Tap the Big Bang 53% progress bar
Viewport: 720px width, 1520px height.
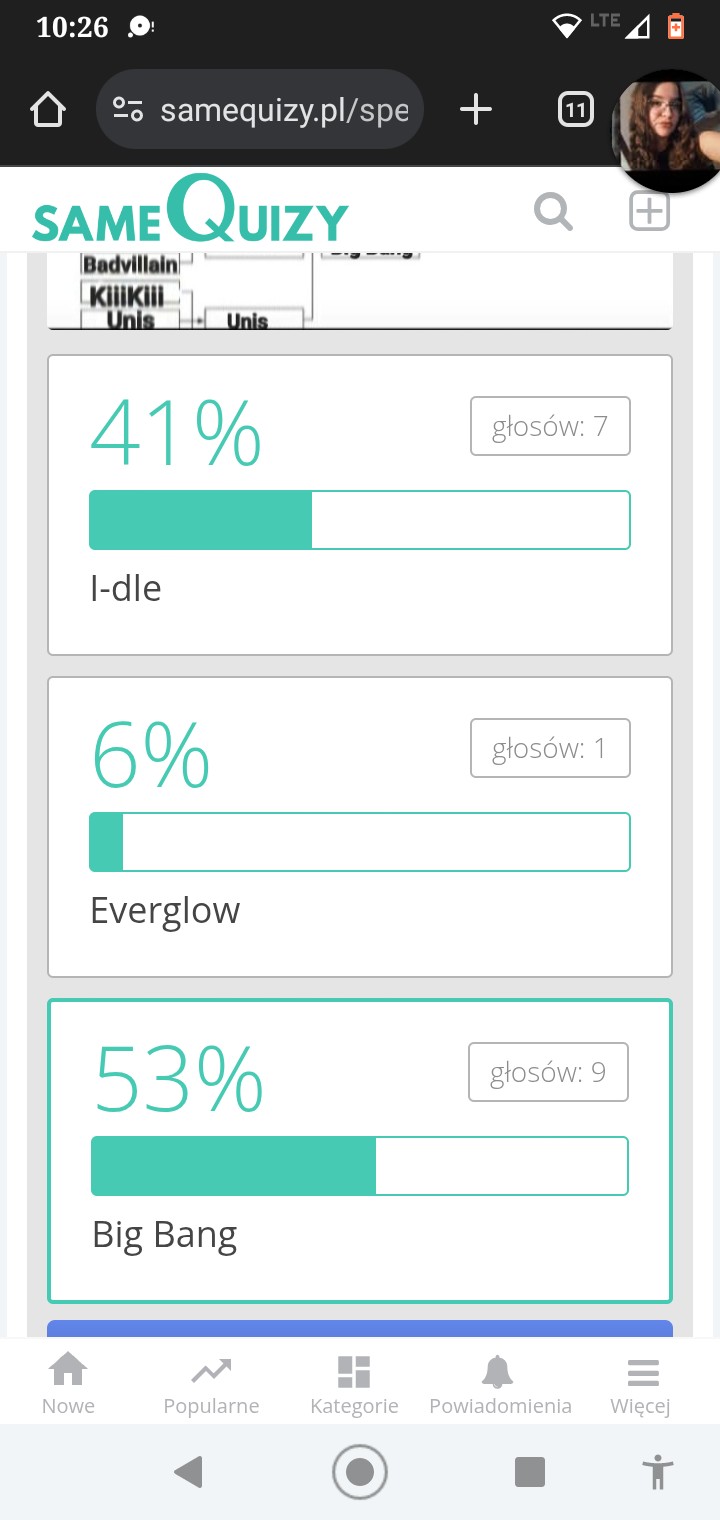click(x=360, y=1166)
